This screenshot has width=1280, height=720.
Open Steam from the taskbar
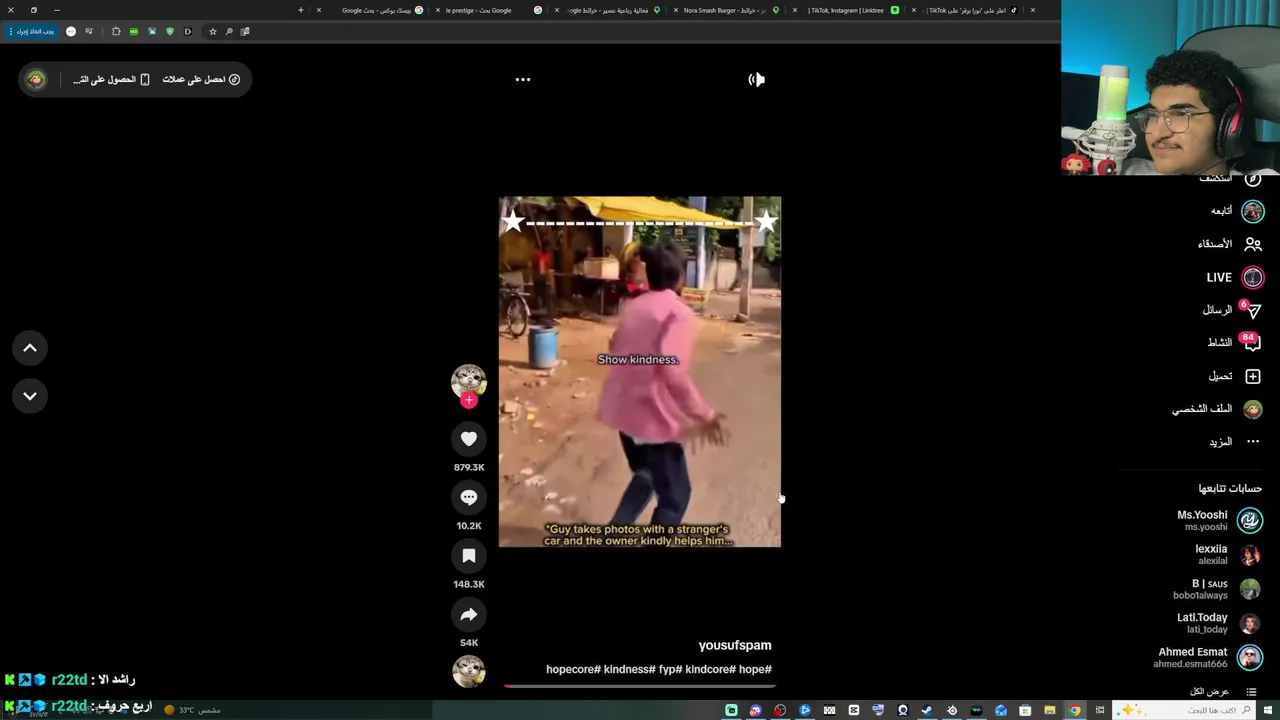926,710
